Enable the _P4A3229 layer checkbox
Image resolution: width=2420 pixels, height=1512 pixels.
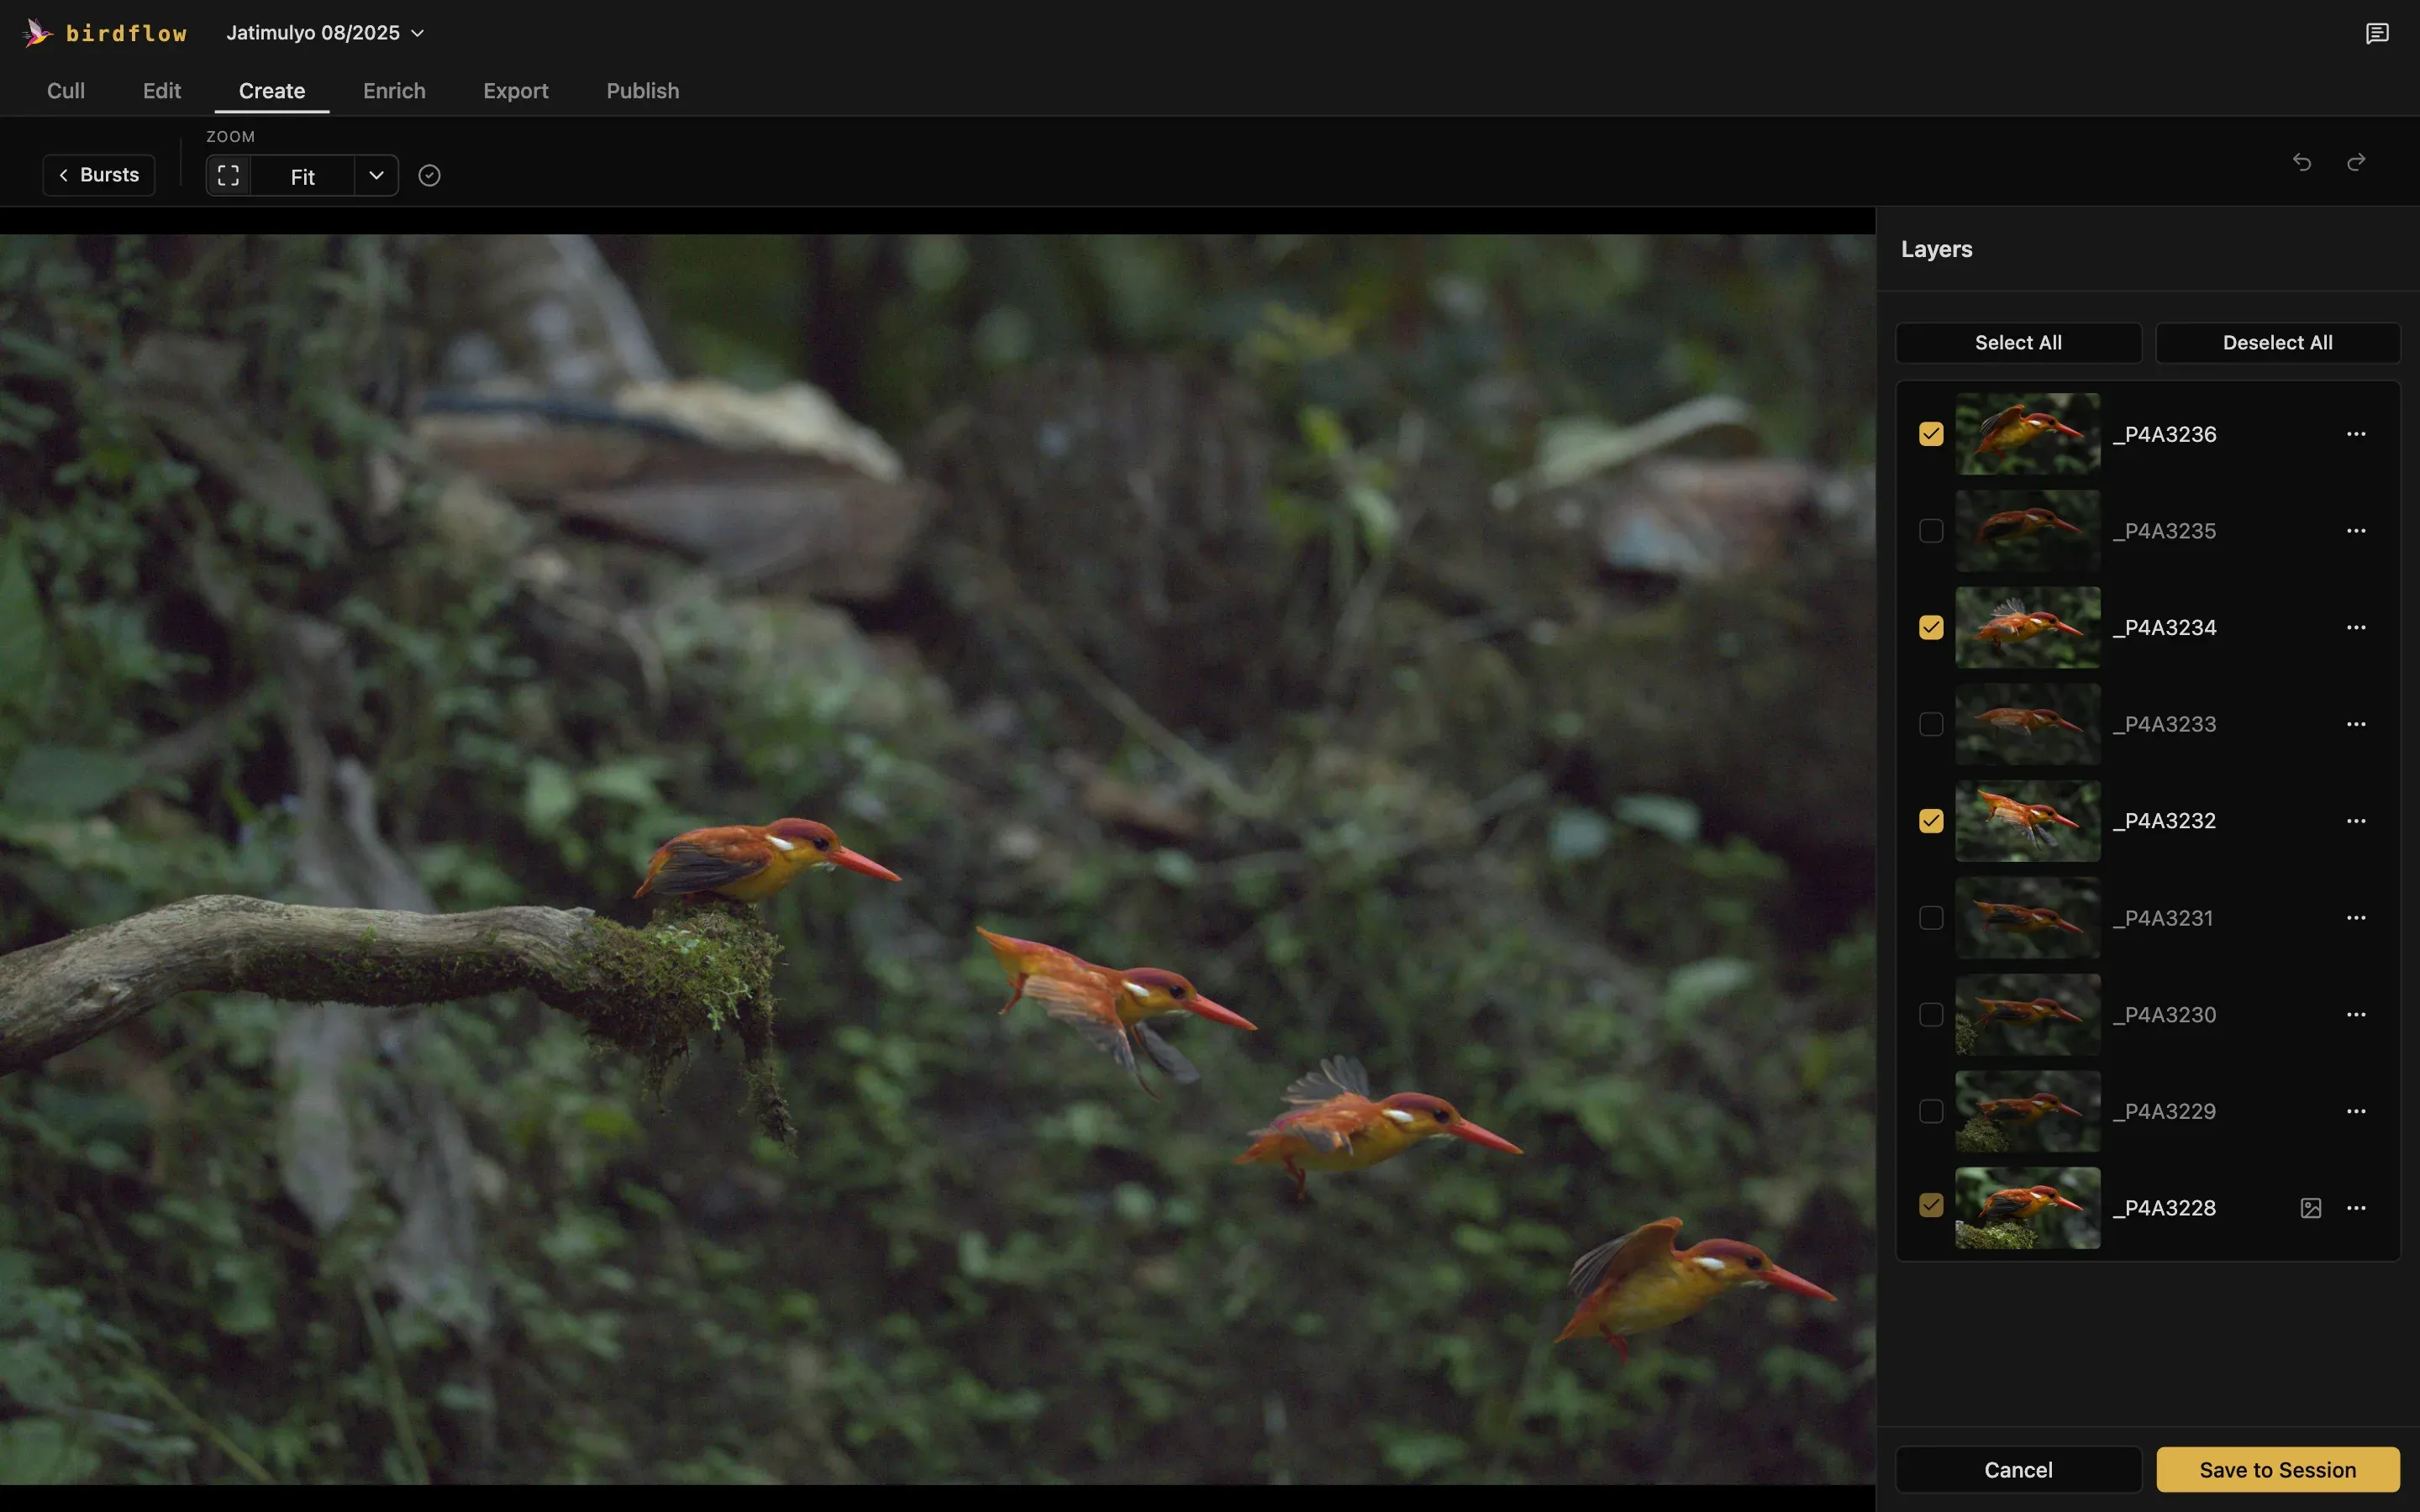(1931, 1111)
